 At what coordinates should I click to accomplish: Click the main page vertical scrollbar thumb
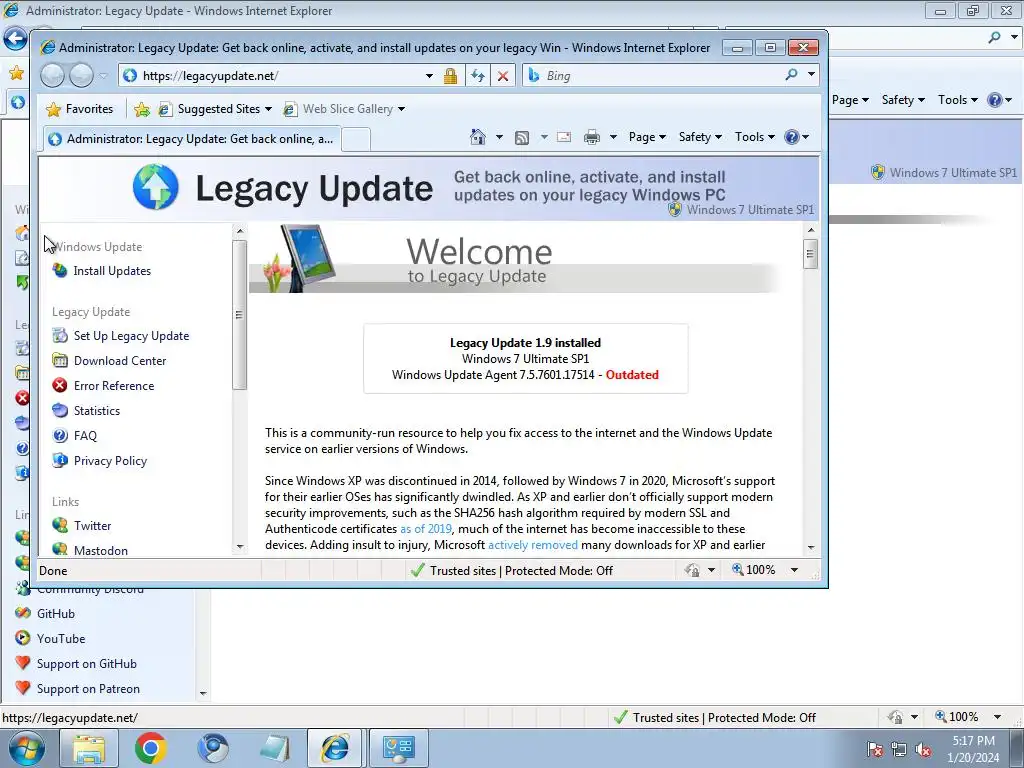point(810,253)
